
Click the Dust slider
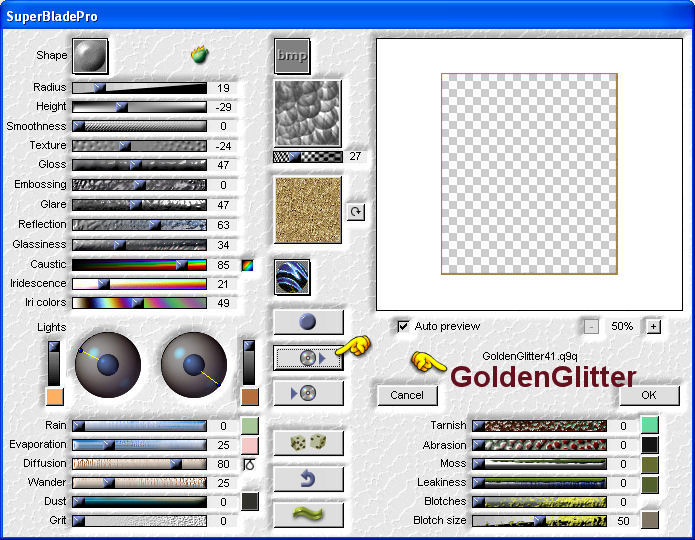[x=139, y=502]
